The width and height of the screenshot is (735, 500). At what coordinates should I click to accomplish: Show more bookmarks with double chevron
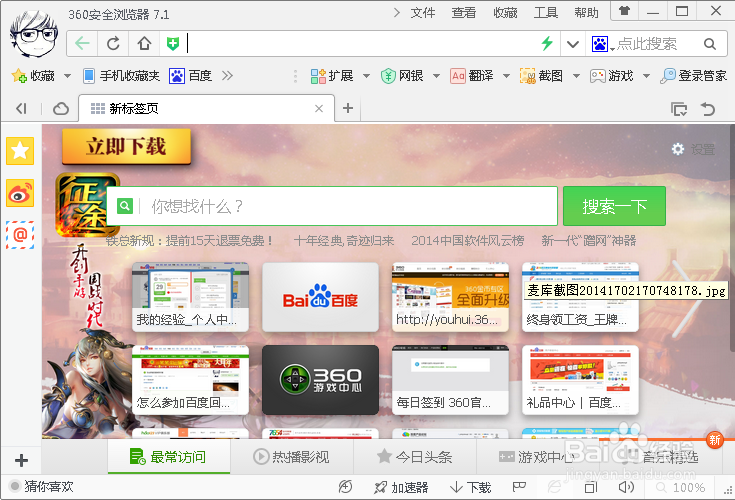coord(227,75)
